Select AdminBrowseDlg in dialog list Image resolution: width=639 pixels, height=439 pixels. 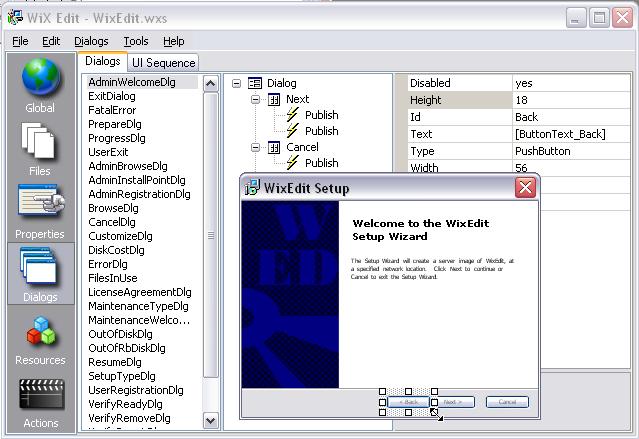[128, 166]
